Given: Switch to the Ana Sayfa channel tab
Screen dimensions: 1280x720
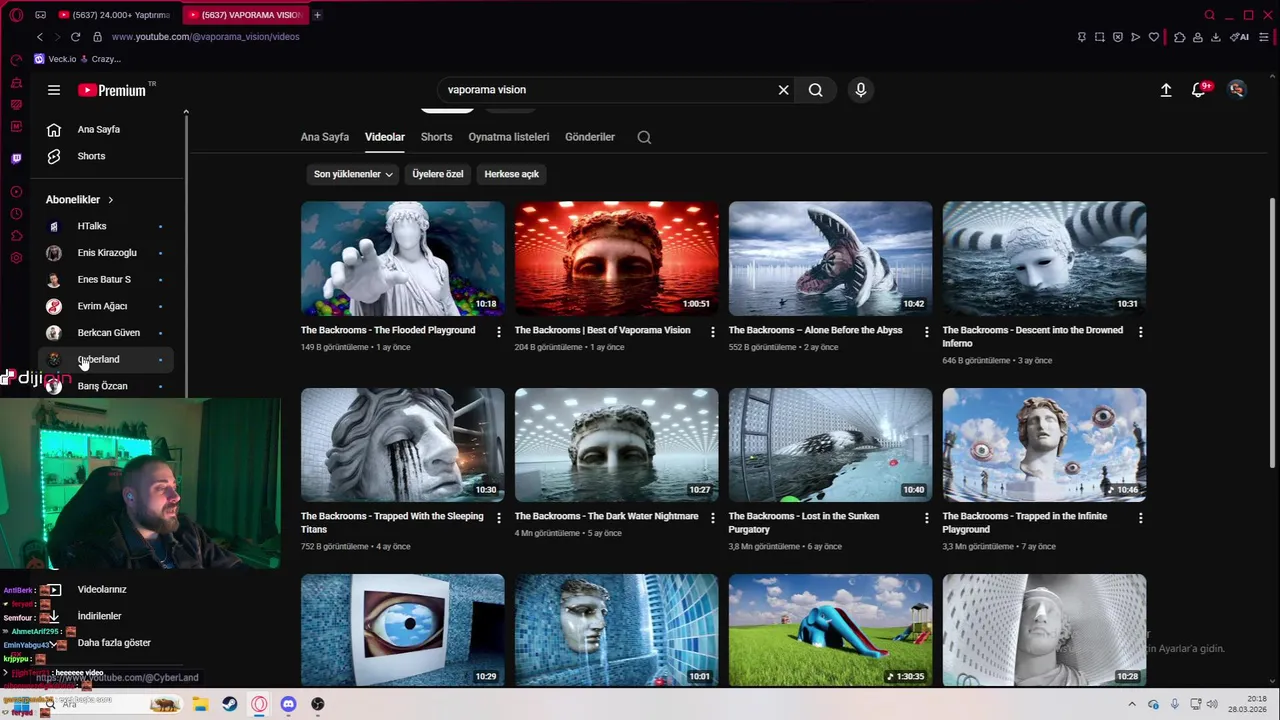Looking at the screenshot, I should [x=325, y=137].
